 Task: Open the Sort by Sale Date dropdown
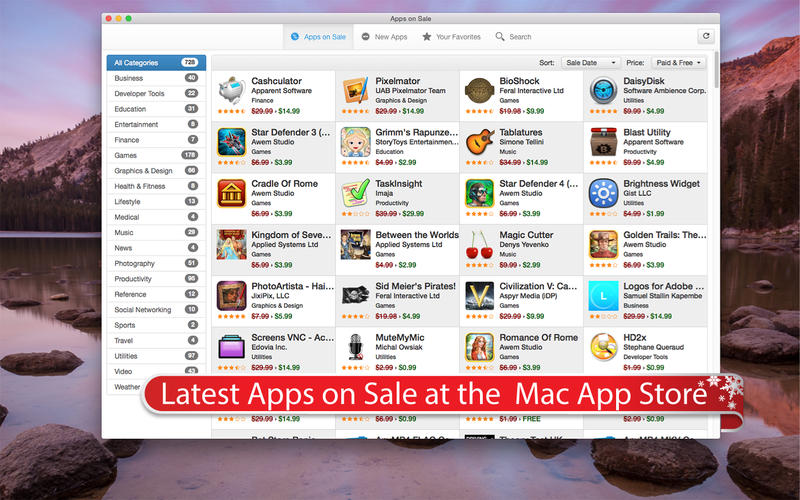click(591, 62)
